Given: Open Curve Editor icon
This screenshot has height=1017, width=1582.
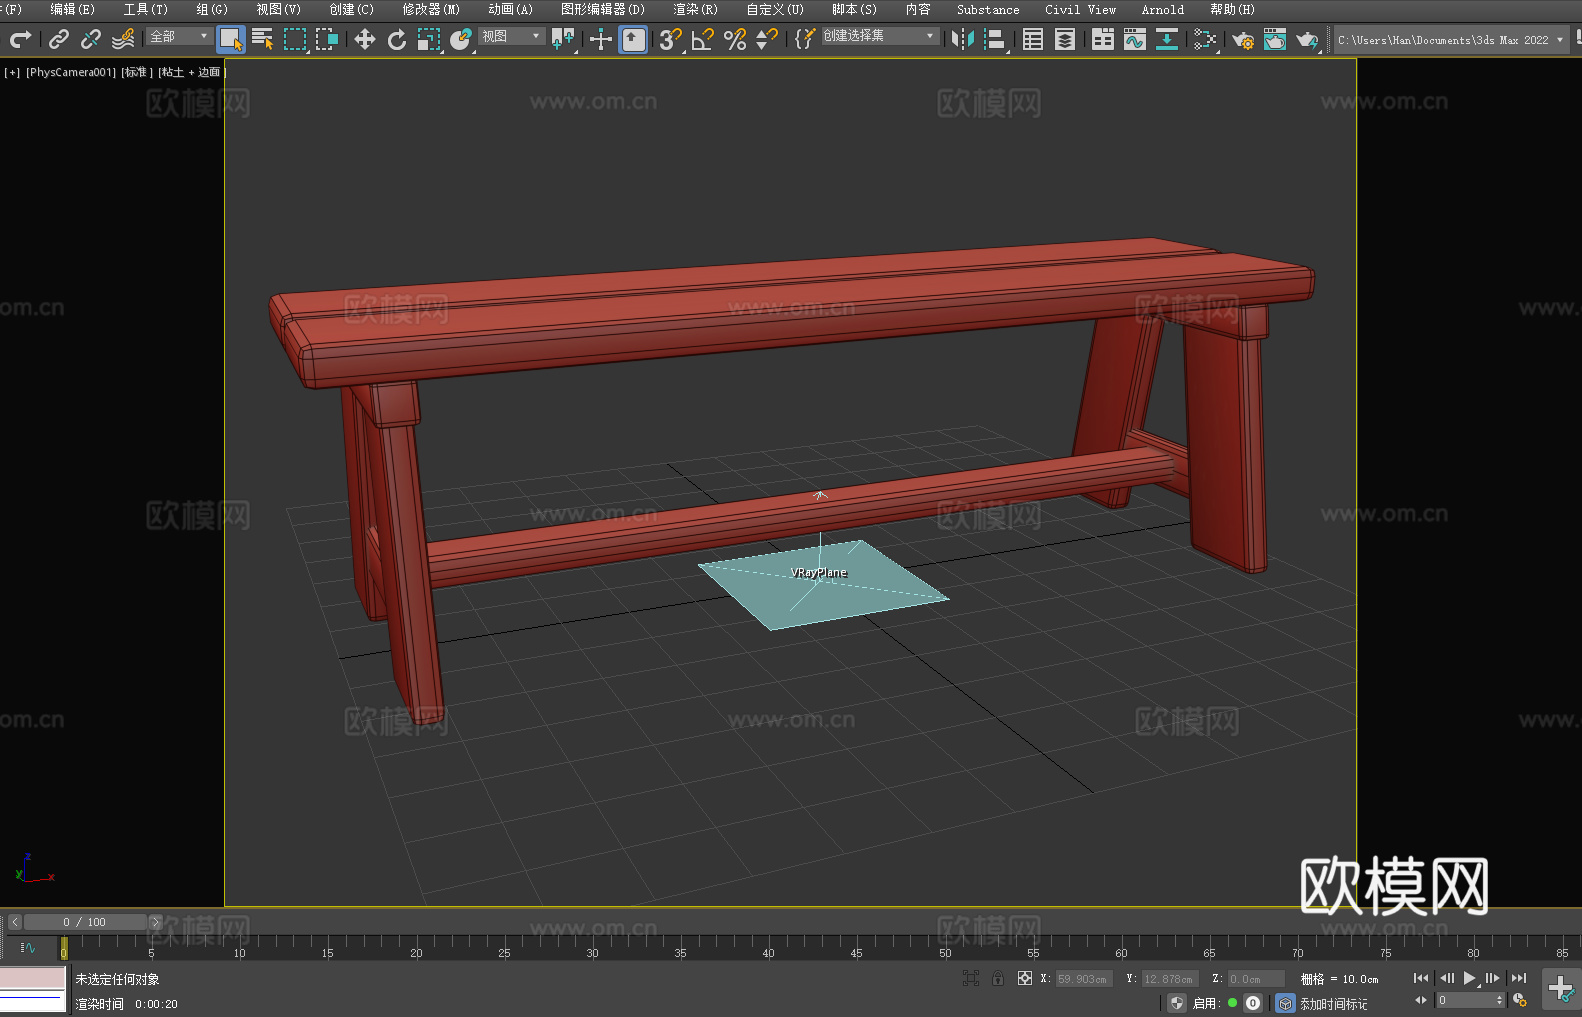Looking at the screenshot, I should 1135,39.
